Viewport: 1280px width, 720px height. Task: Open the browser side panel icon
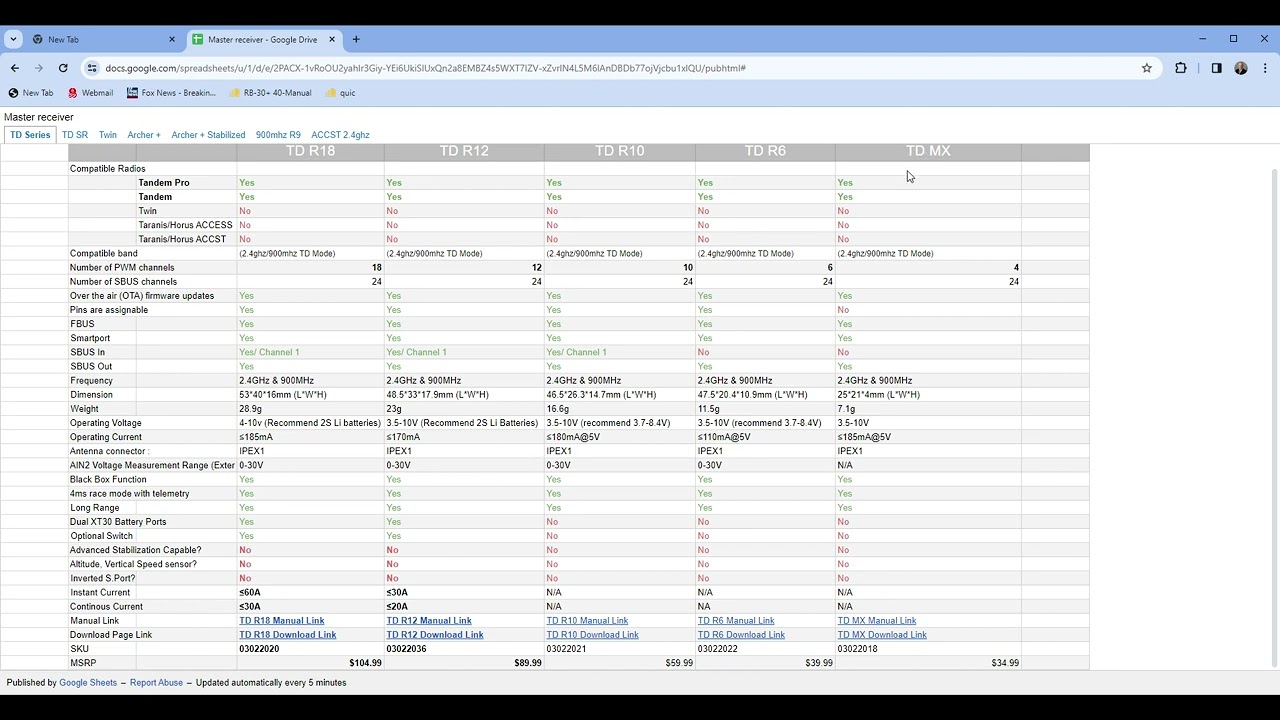point(1216,68)
